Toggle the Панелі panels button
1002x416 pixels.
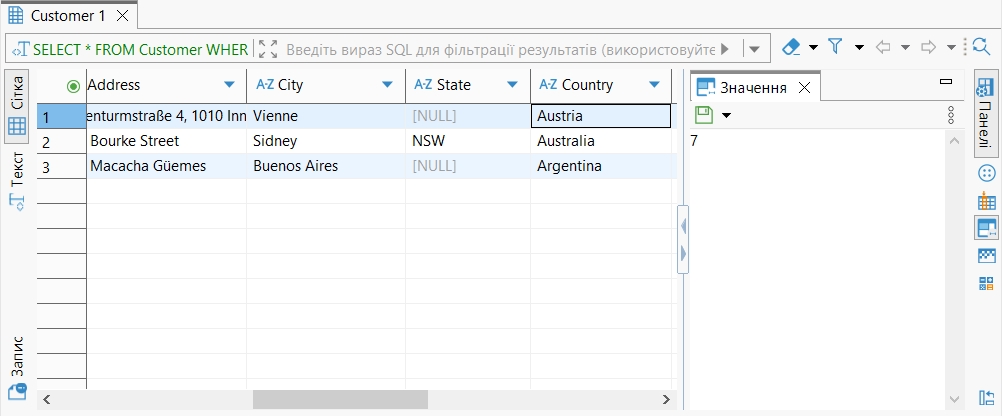(986, 114)
